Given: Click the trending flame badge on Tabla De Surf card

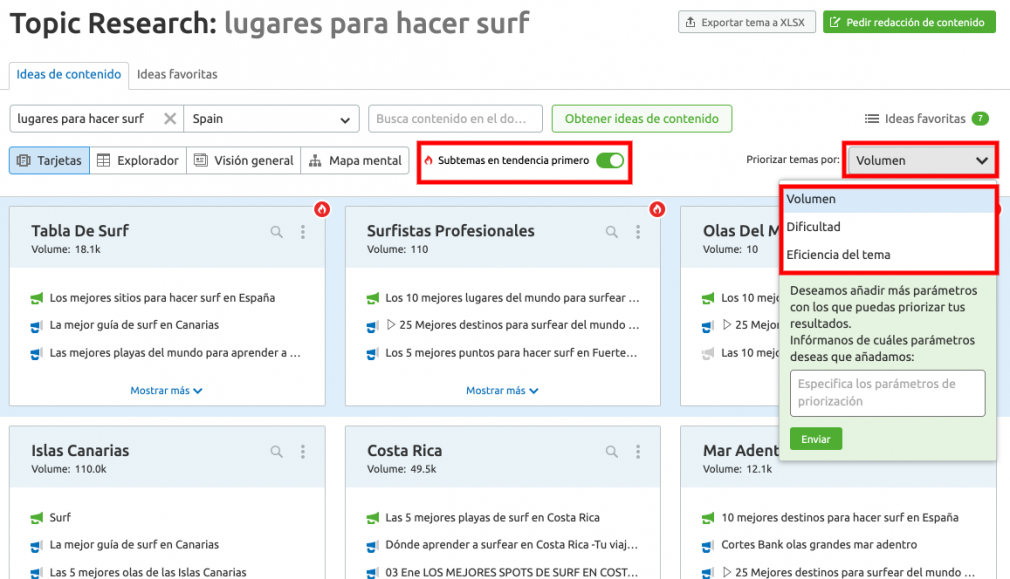Looking at the screenshot, I should click(322, 209).
